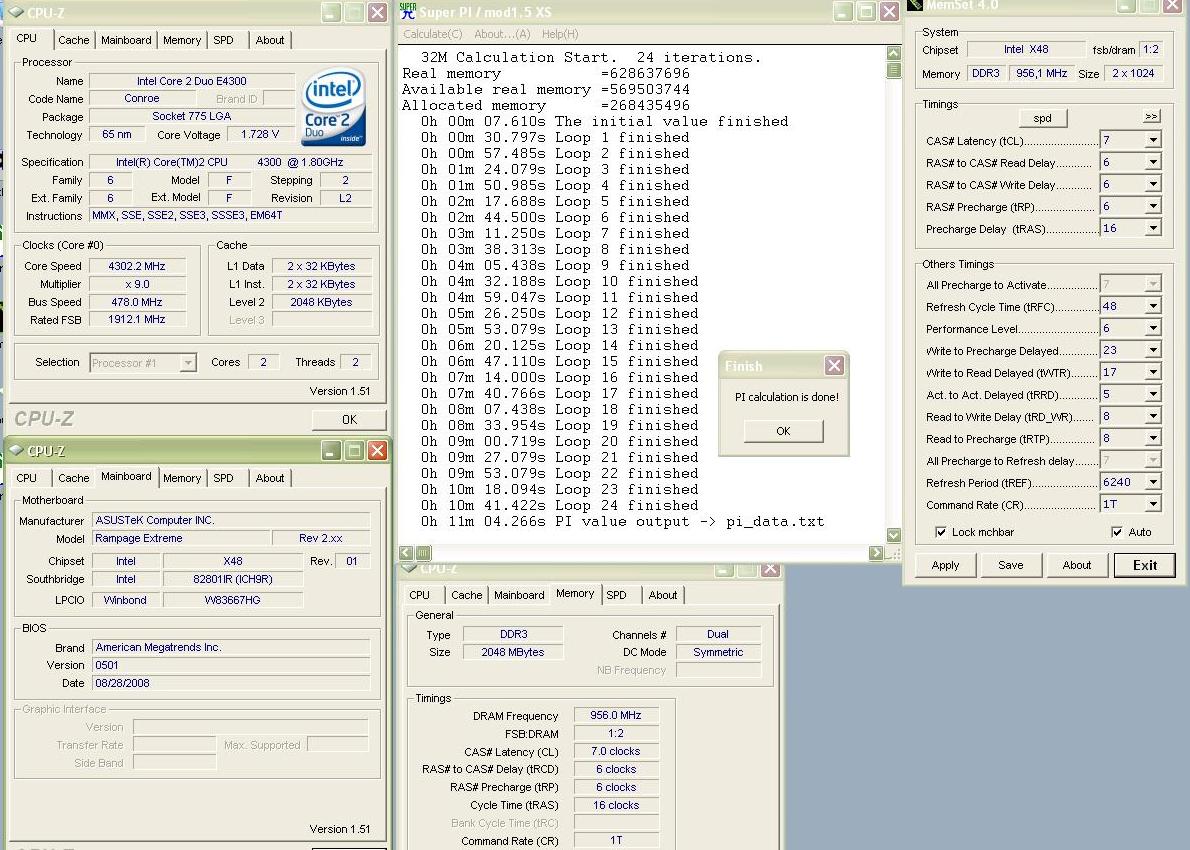
Task: Open the Command Rate (CR) dropdown in MemSet
Action: [1153, 505]
